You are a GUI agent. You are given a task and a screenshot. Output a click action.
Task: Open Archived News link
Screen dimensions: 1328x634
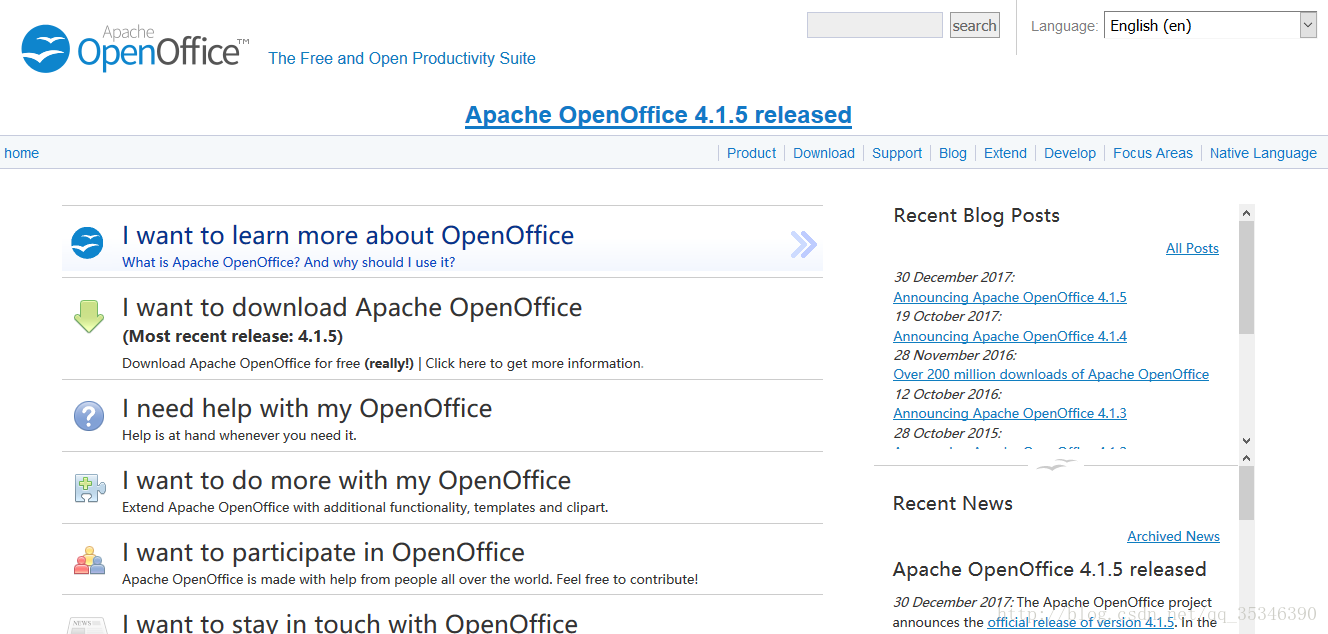(1173, 536)
